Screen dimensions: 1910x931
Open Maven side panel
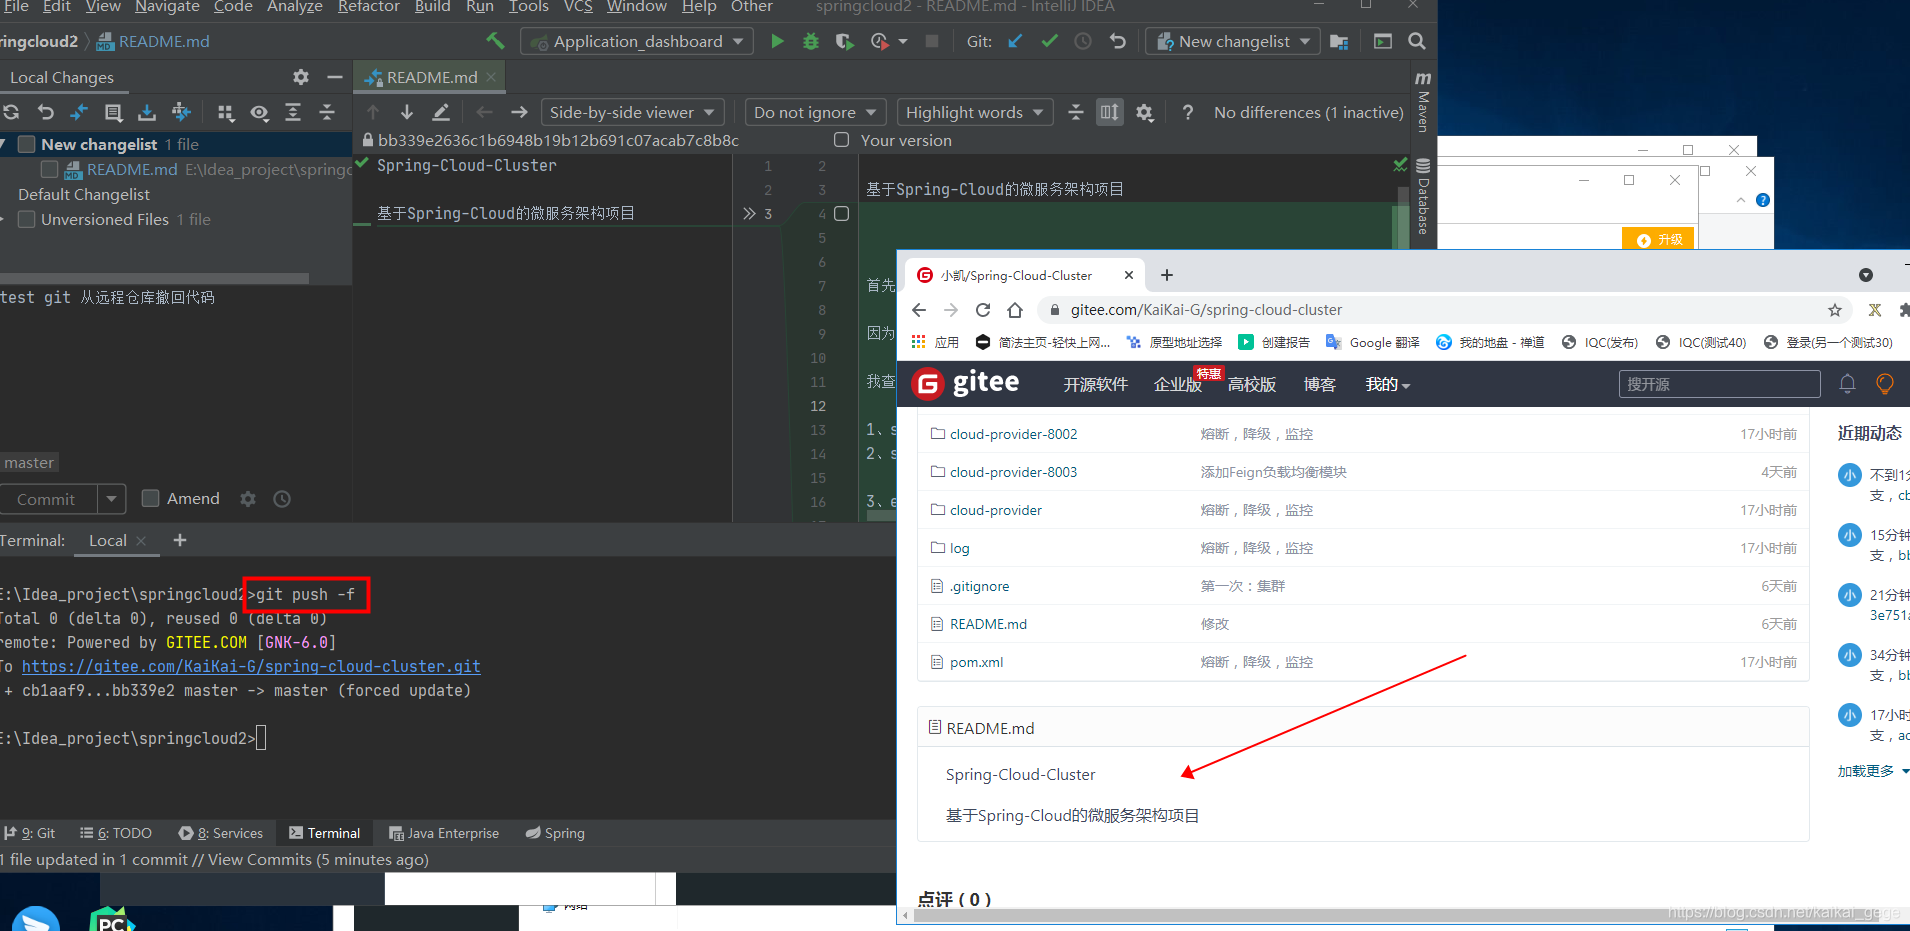pos(1423,101)
